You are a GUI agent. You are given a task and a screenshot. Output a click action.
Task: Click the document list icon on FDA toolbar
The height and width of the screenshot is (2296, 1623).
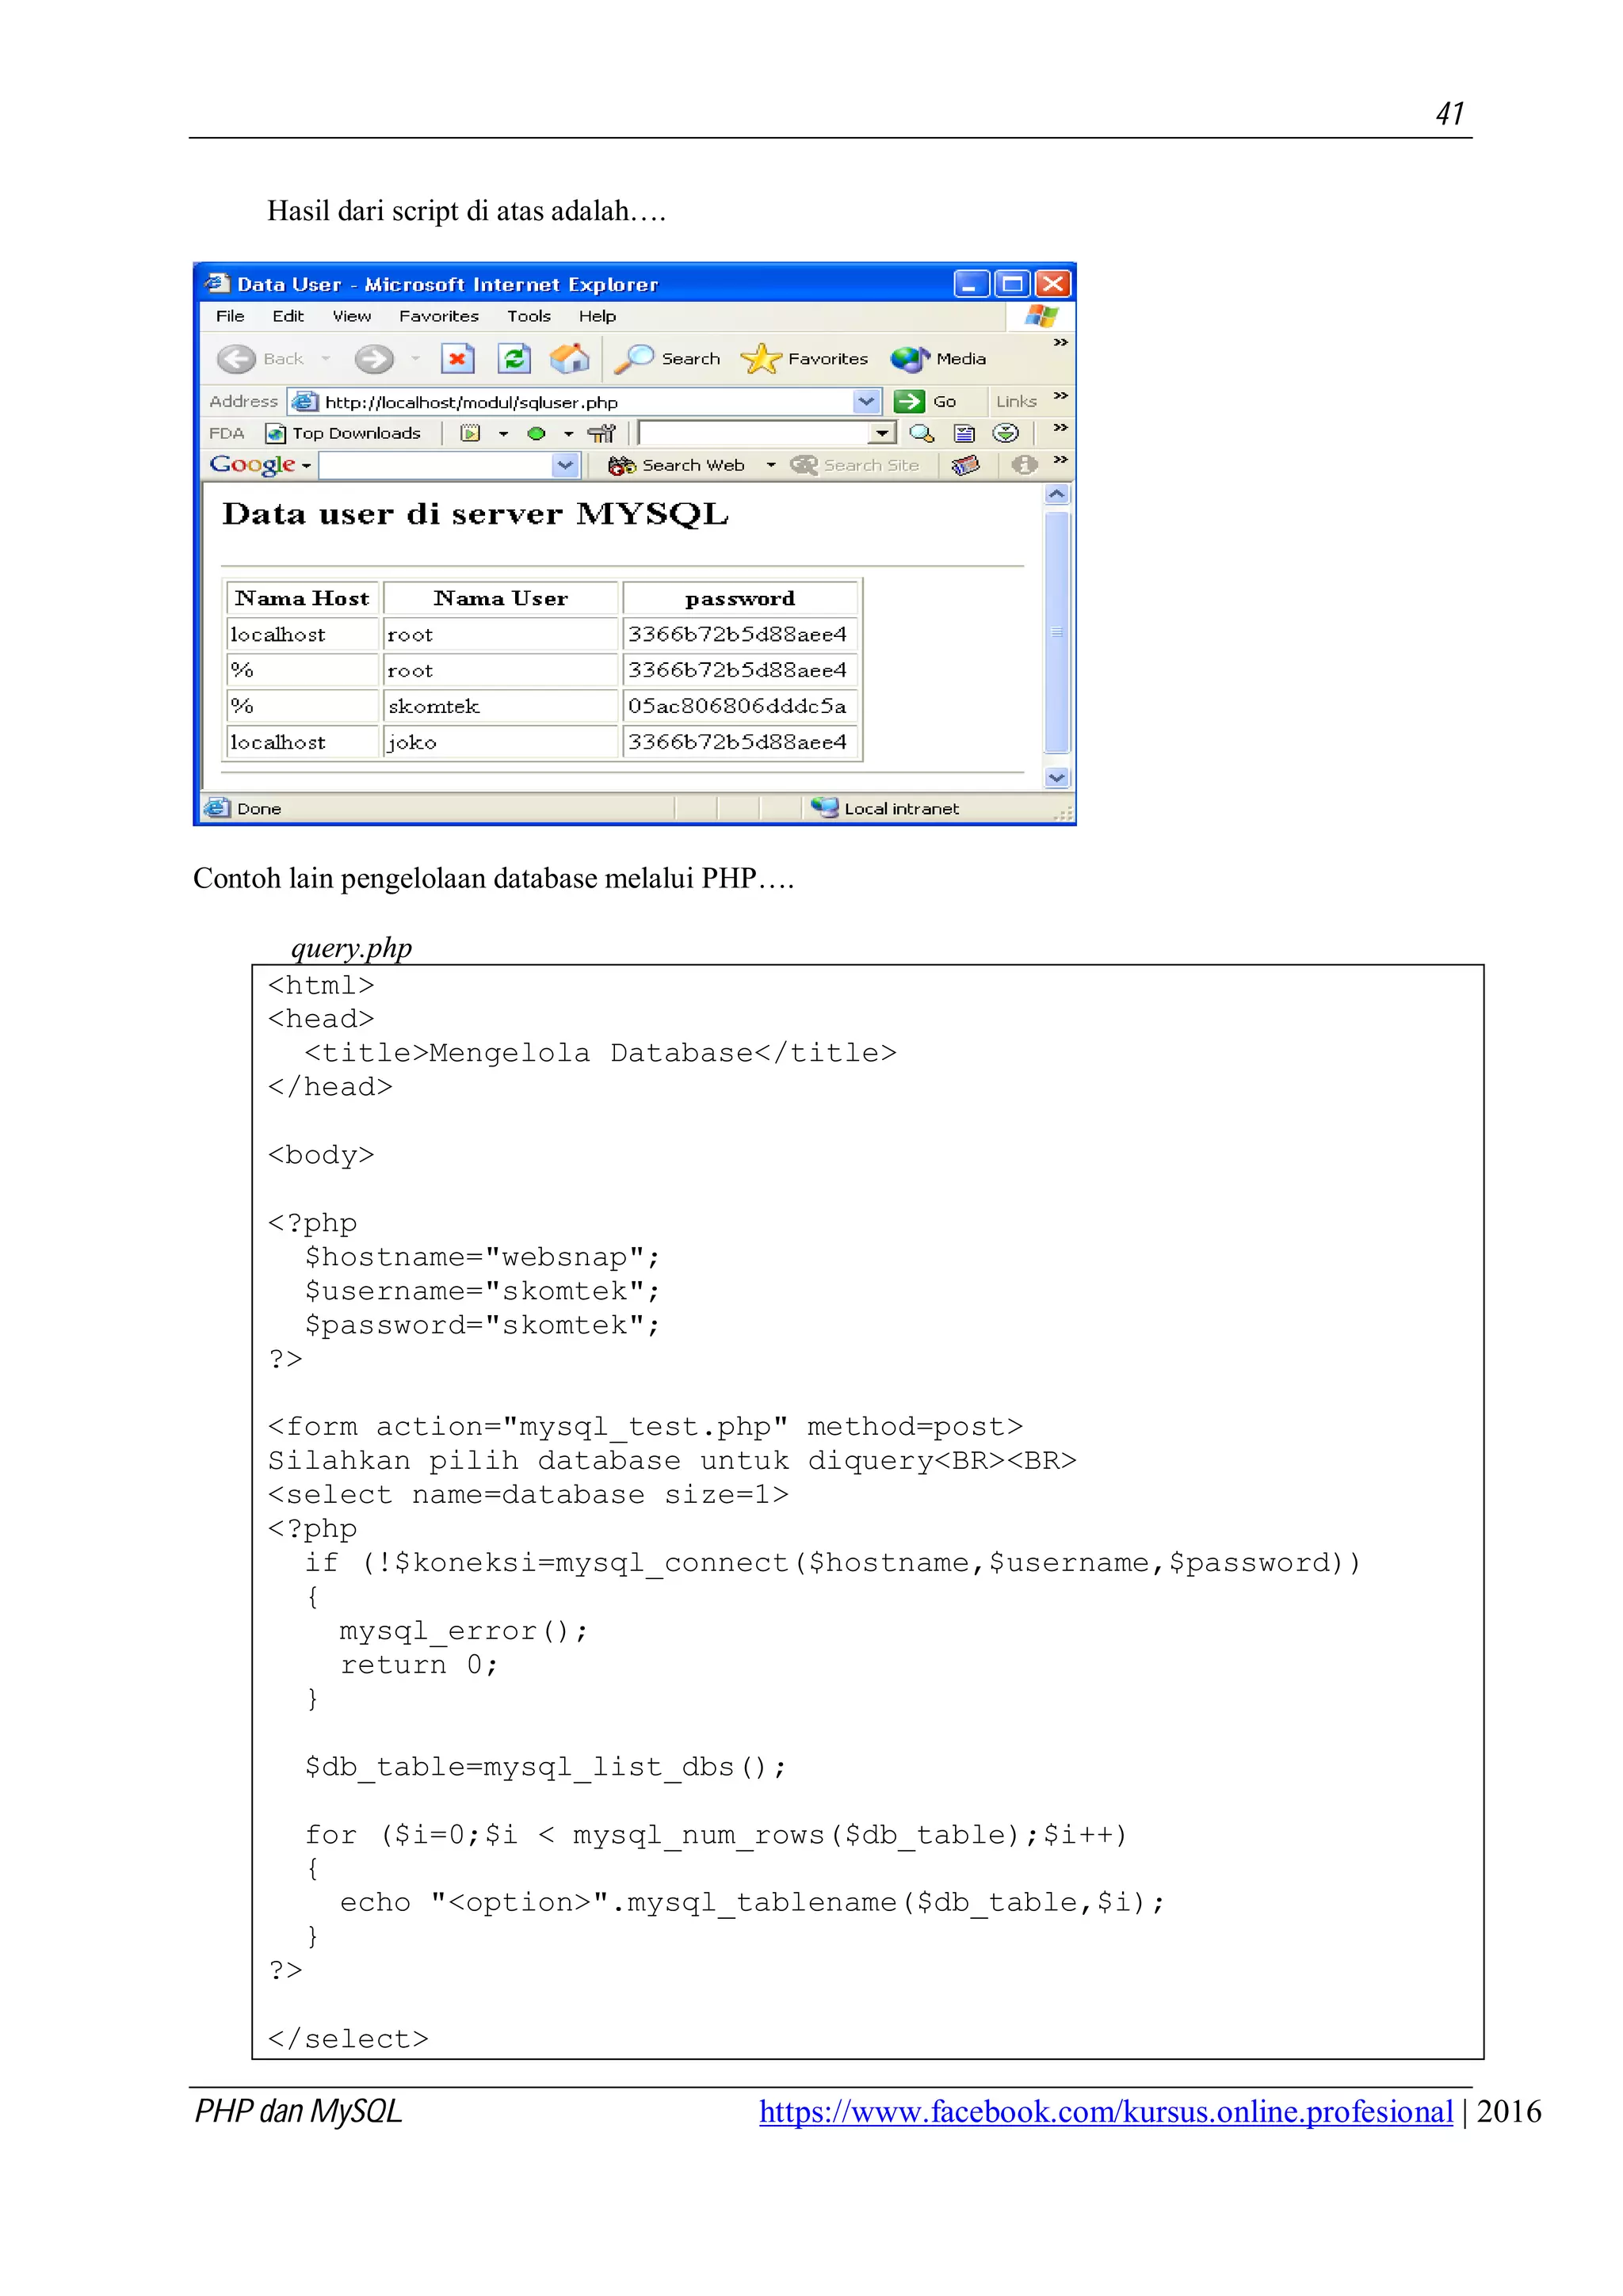(x=964, y=434)
